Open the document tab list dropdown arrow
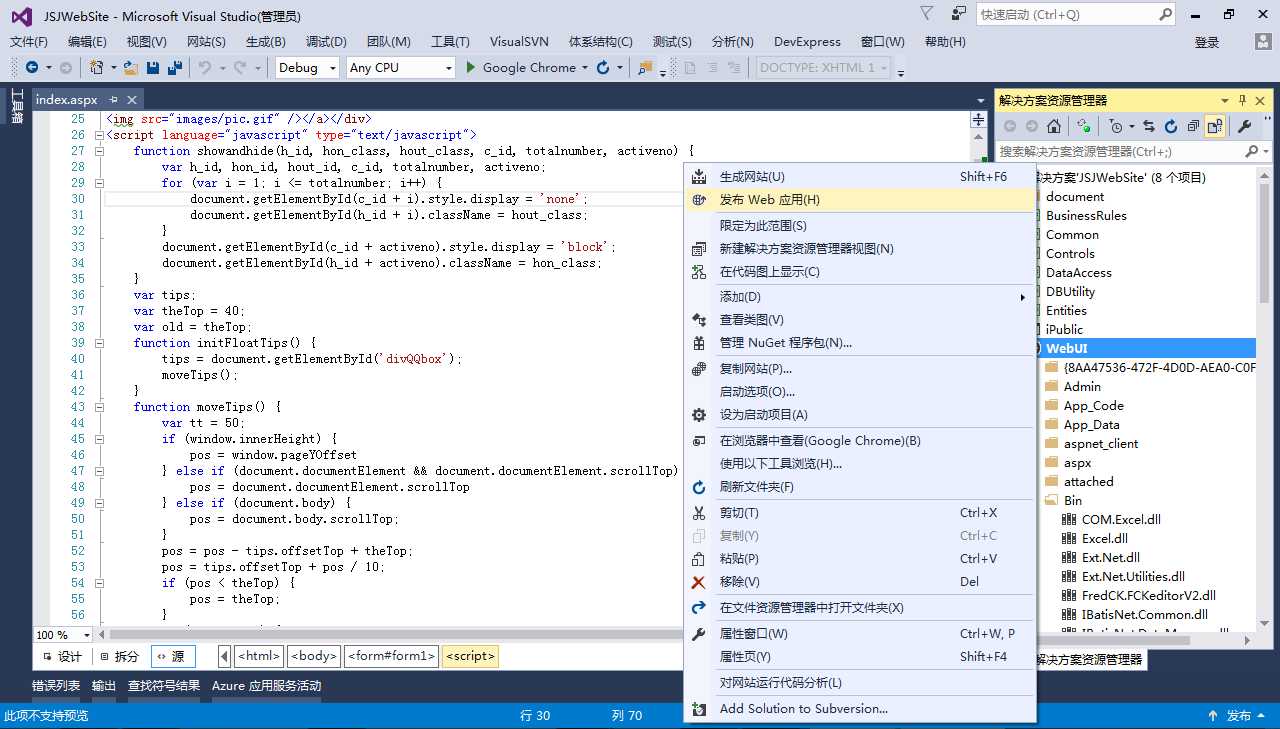1280x729 pixels. click(980, 100)
